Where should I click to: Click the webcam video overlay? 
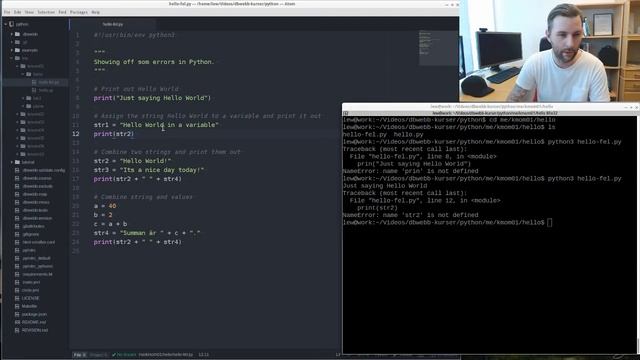click(549, 51)
